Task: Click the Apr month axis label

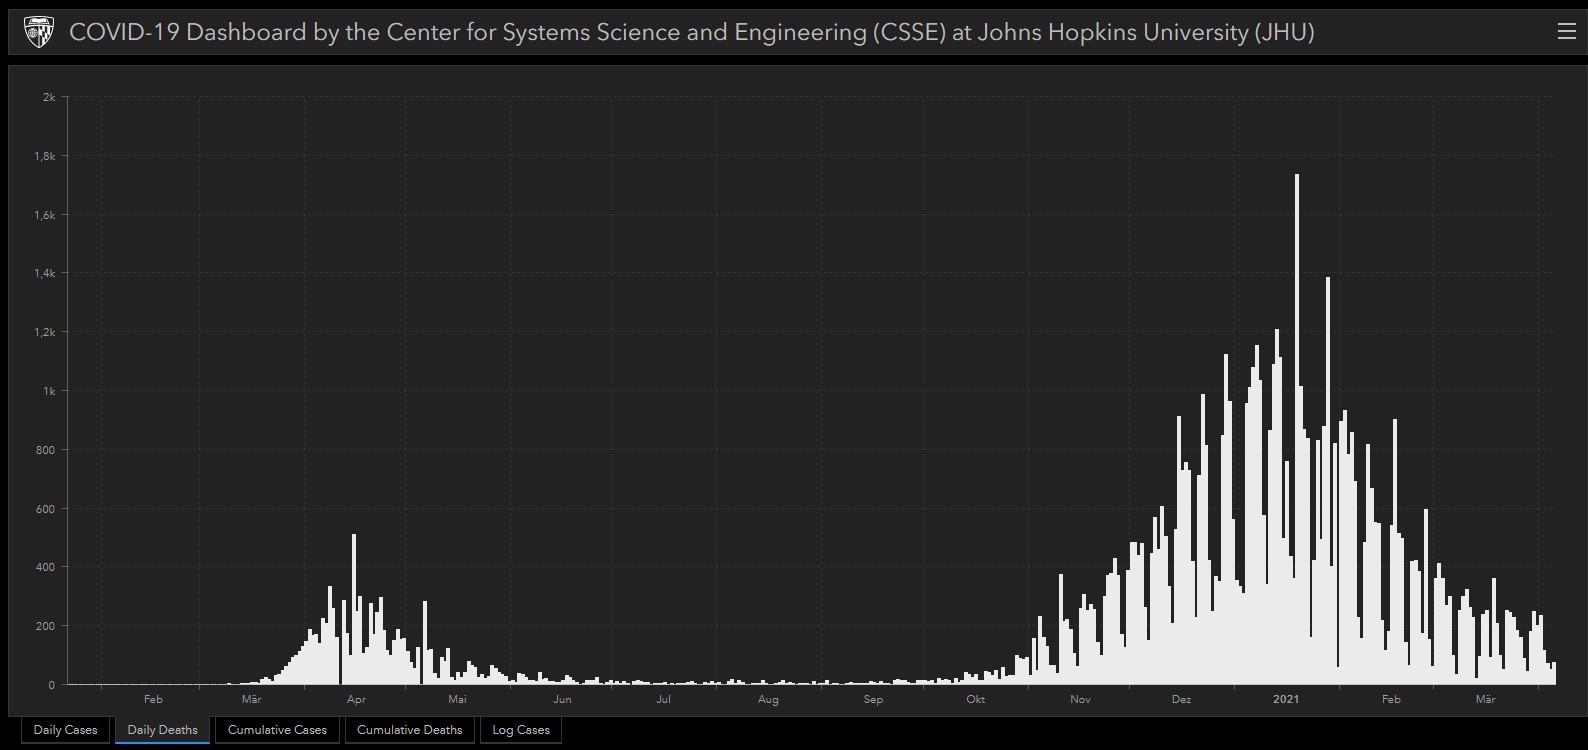Action: (356, 699)
